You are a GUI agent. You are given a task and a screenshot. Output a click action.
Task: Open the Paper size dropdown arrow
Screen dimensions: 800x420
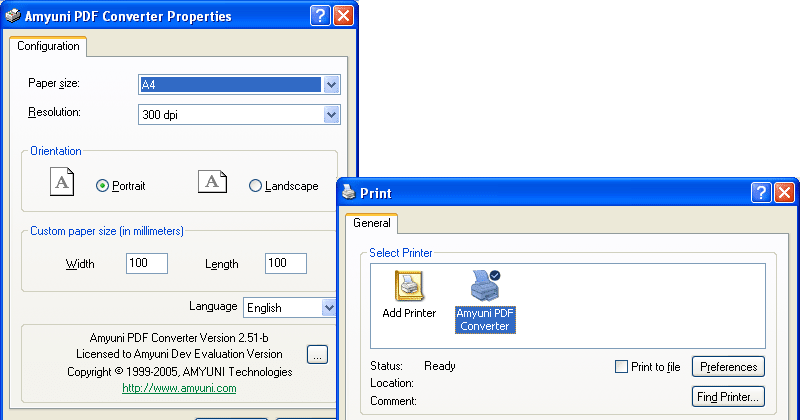click(x=331, y=85)
